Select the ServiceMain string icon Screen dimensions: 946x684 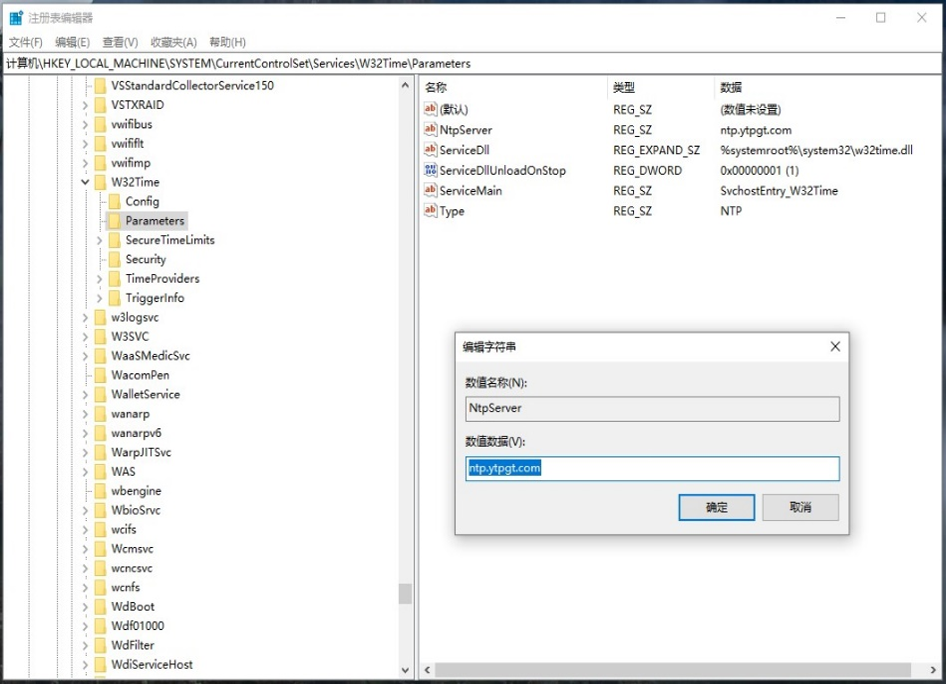(431, 190)
